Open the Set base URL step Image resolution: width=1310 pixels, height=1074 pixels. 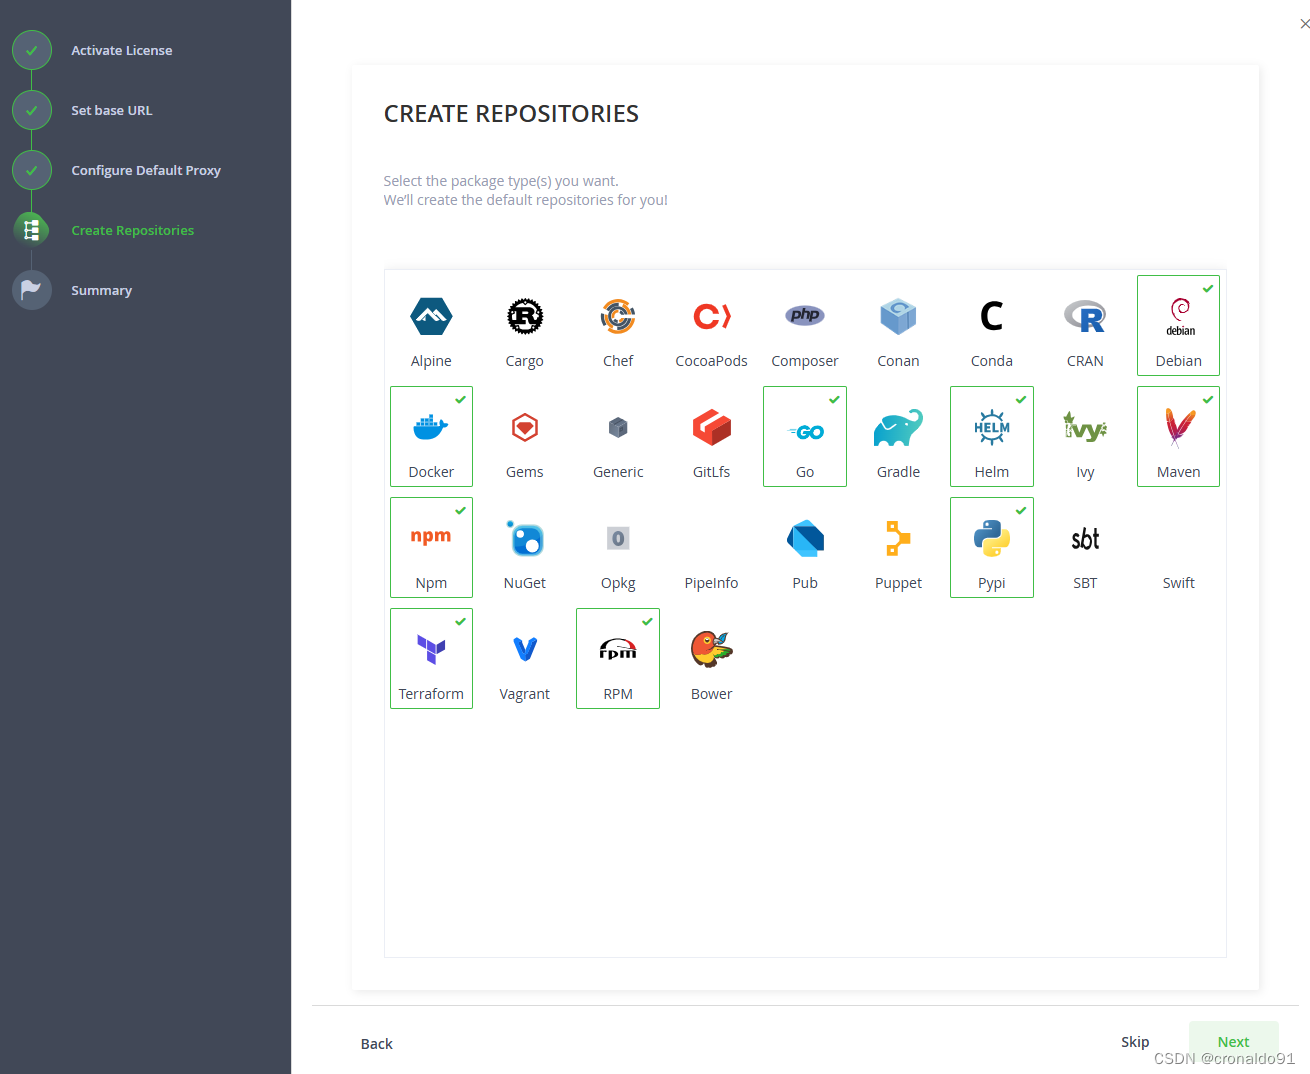[x=112, y=110]
